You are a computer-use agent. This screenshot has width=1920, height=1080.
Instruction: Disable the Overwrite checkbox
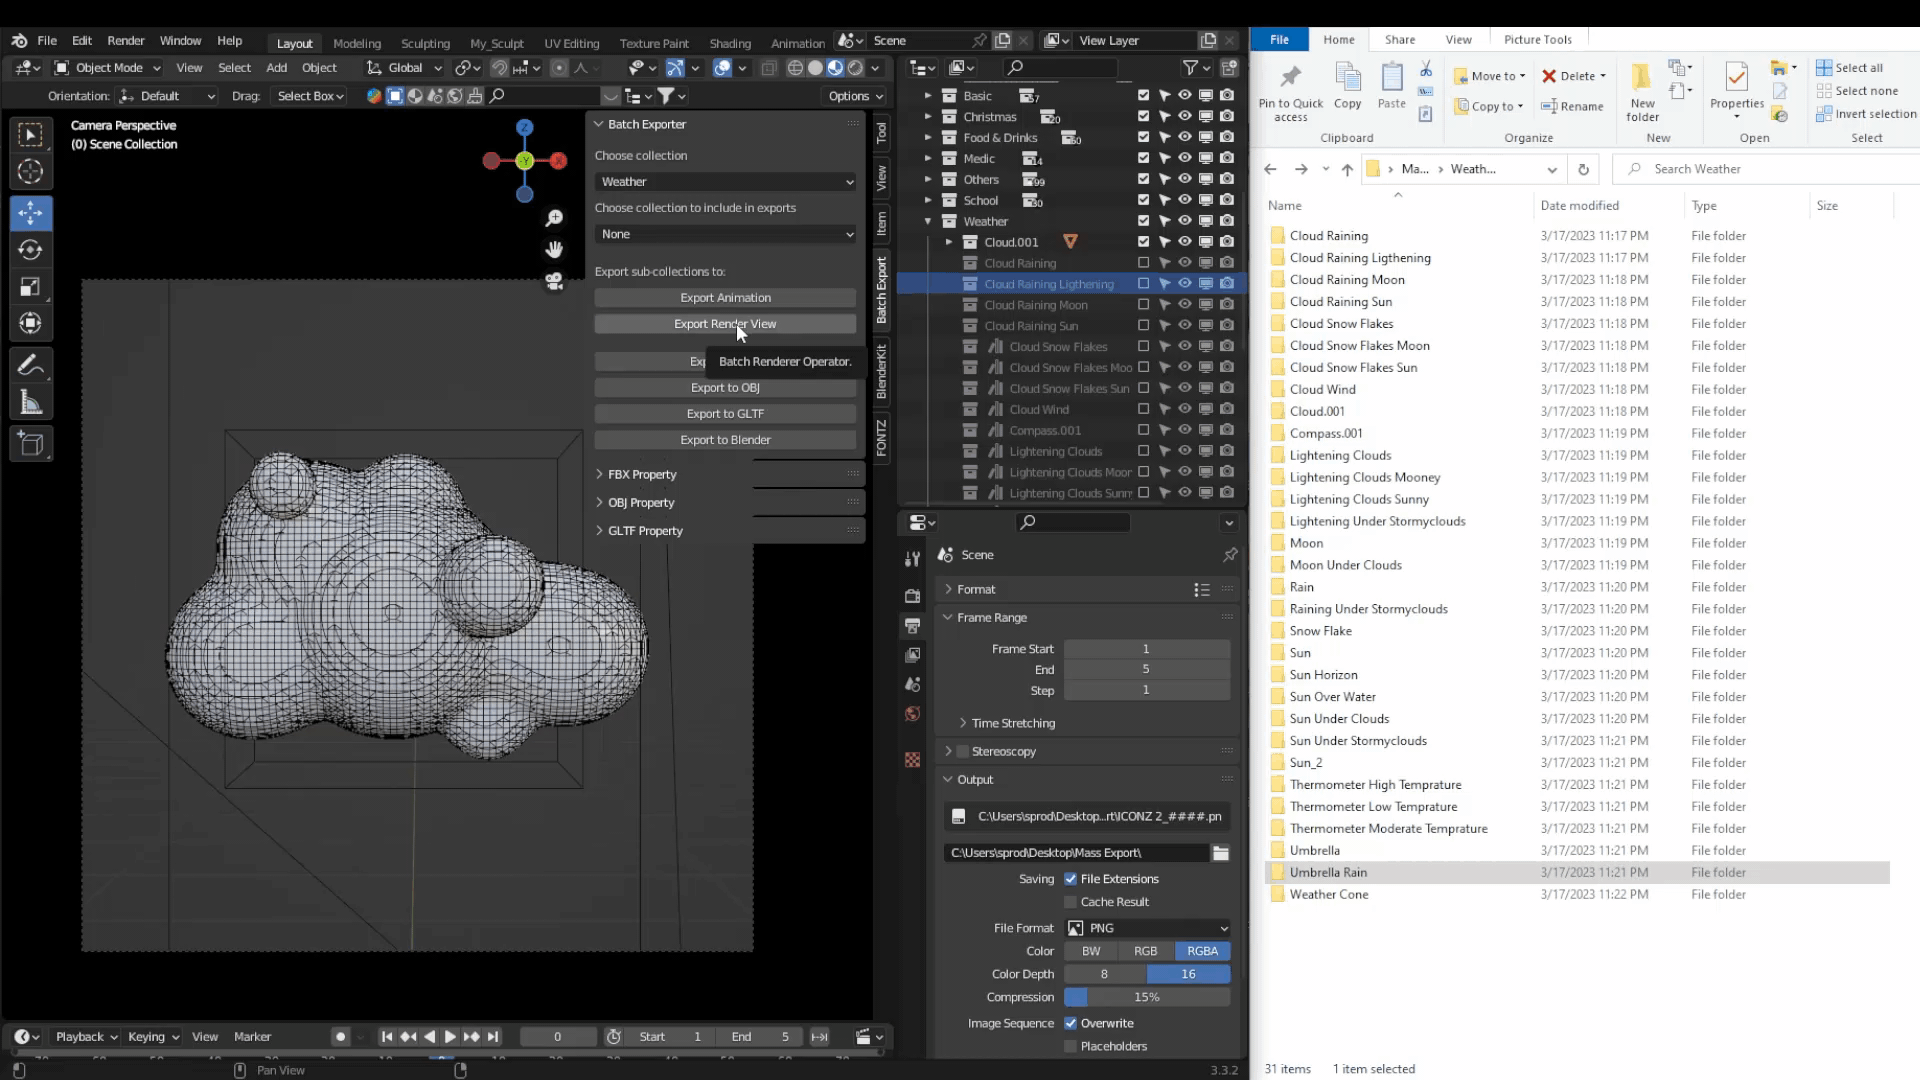[x=1071, y=1023]
